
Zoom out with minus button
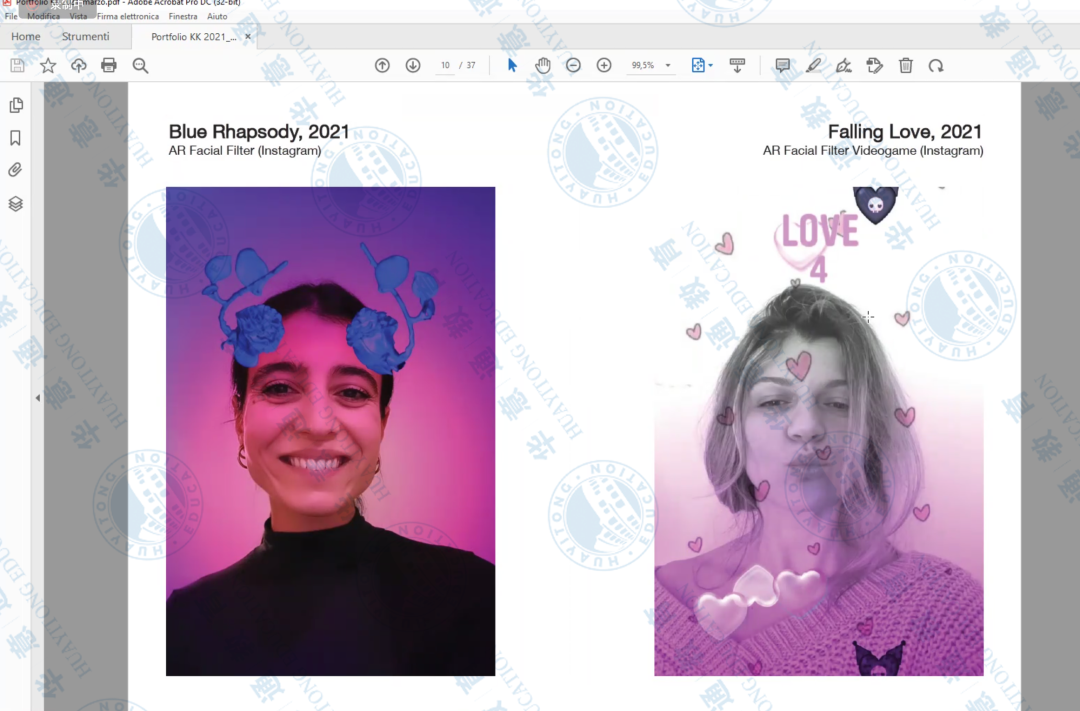pyautogui.click(x=573, y=65)
